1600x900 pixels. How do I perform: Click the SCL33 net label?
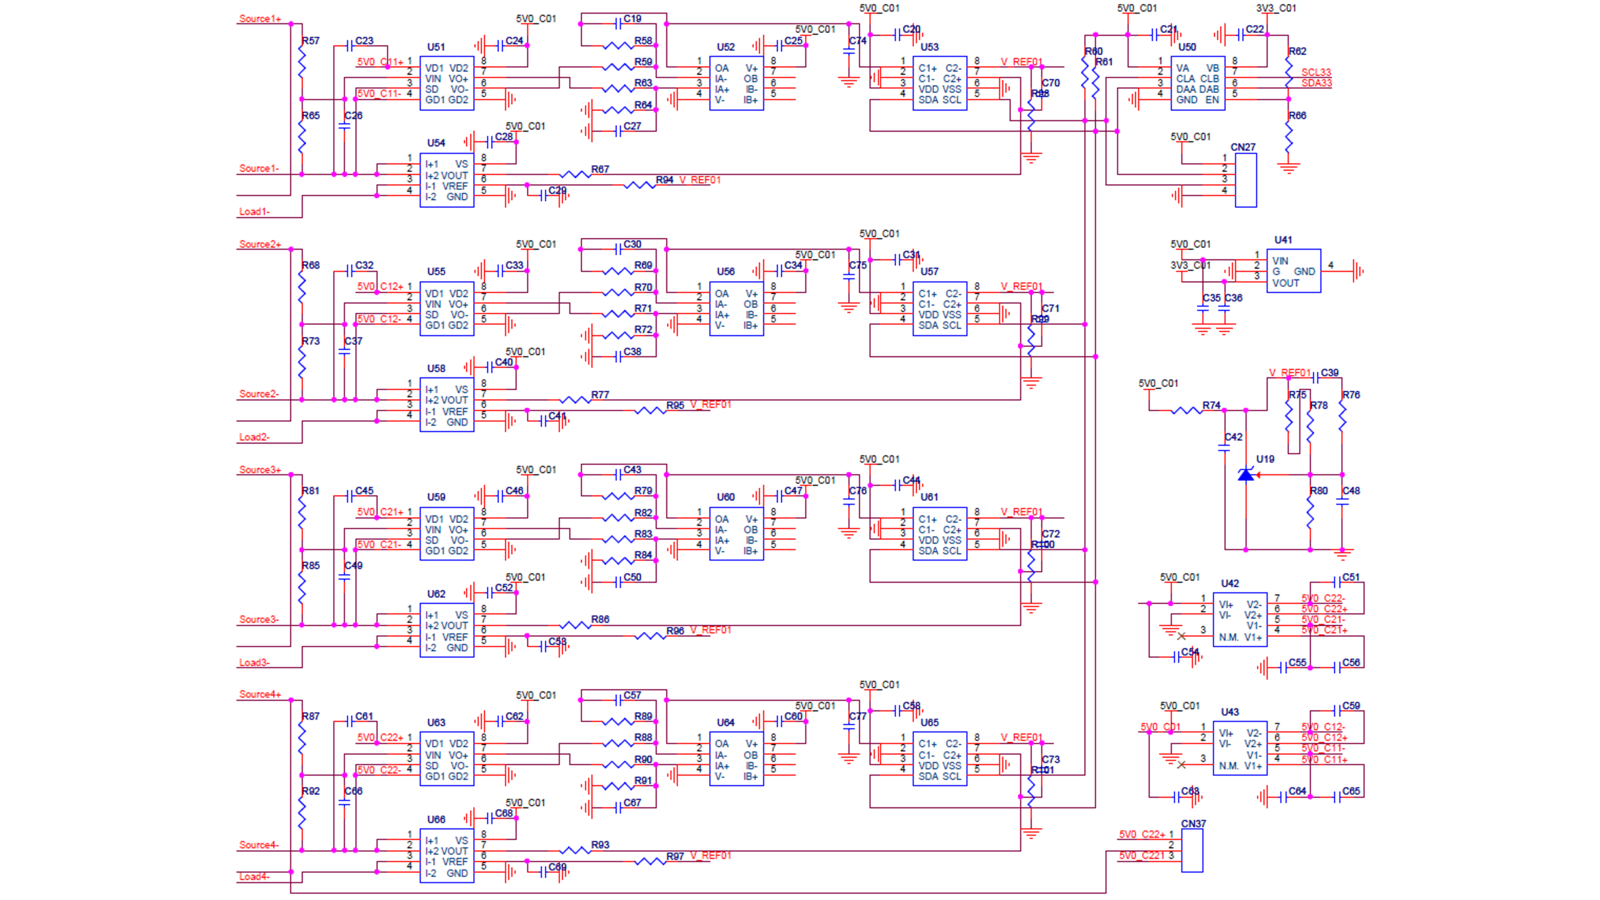(1316, 73)
